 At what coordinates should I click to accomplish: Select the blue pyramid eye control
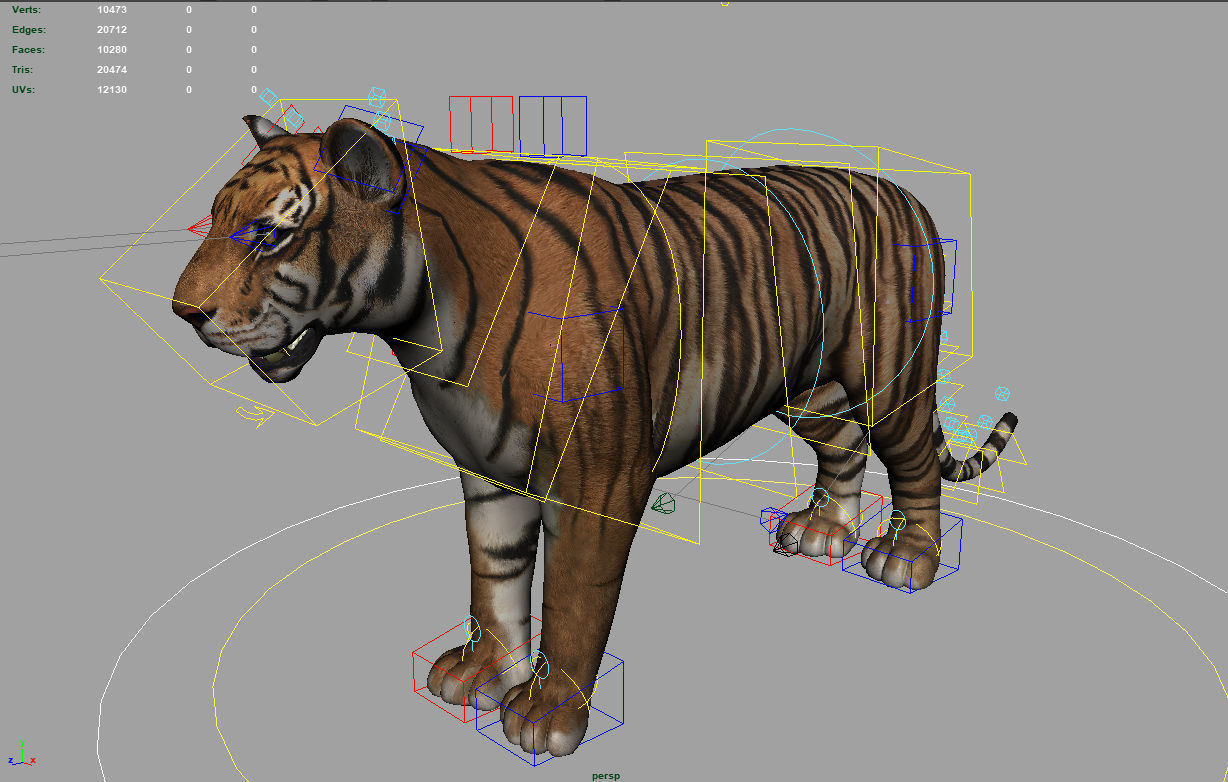coord(254,235)
